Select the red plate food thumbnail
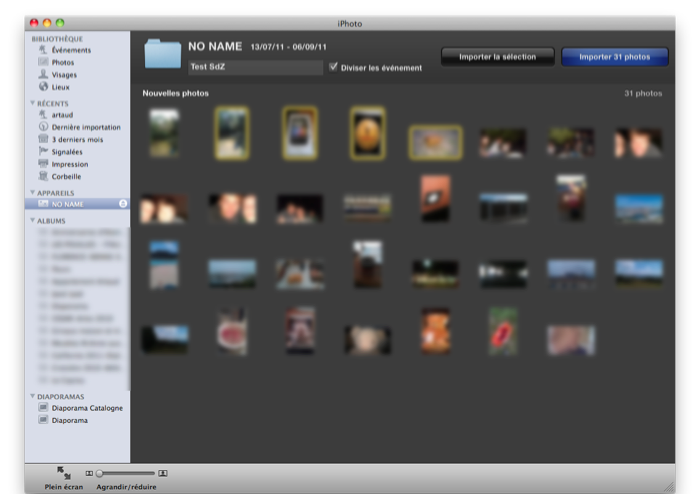Image resolution: width=700 pixels, height=494 pixels. coord(232,332)
